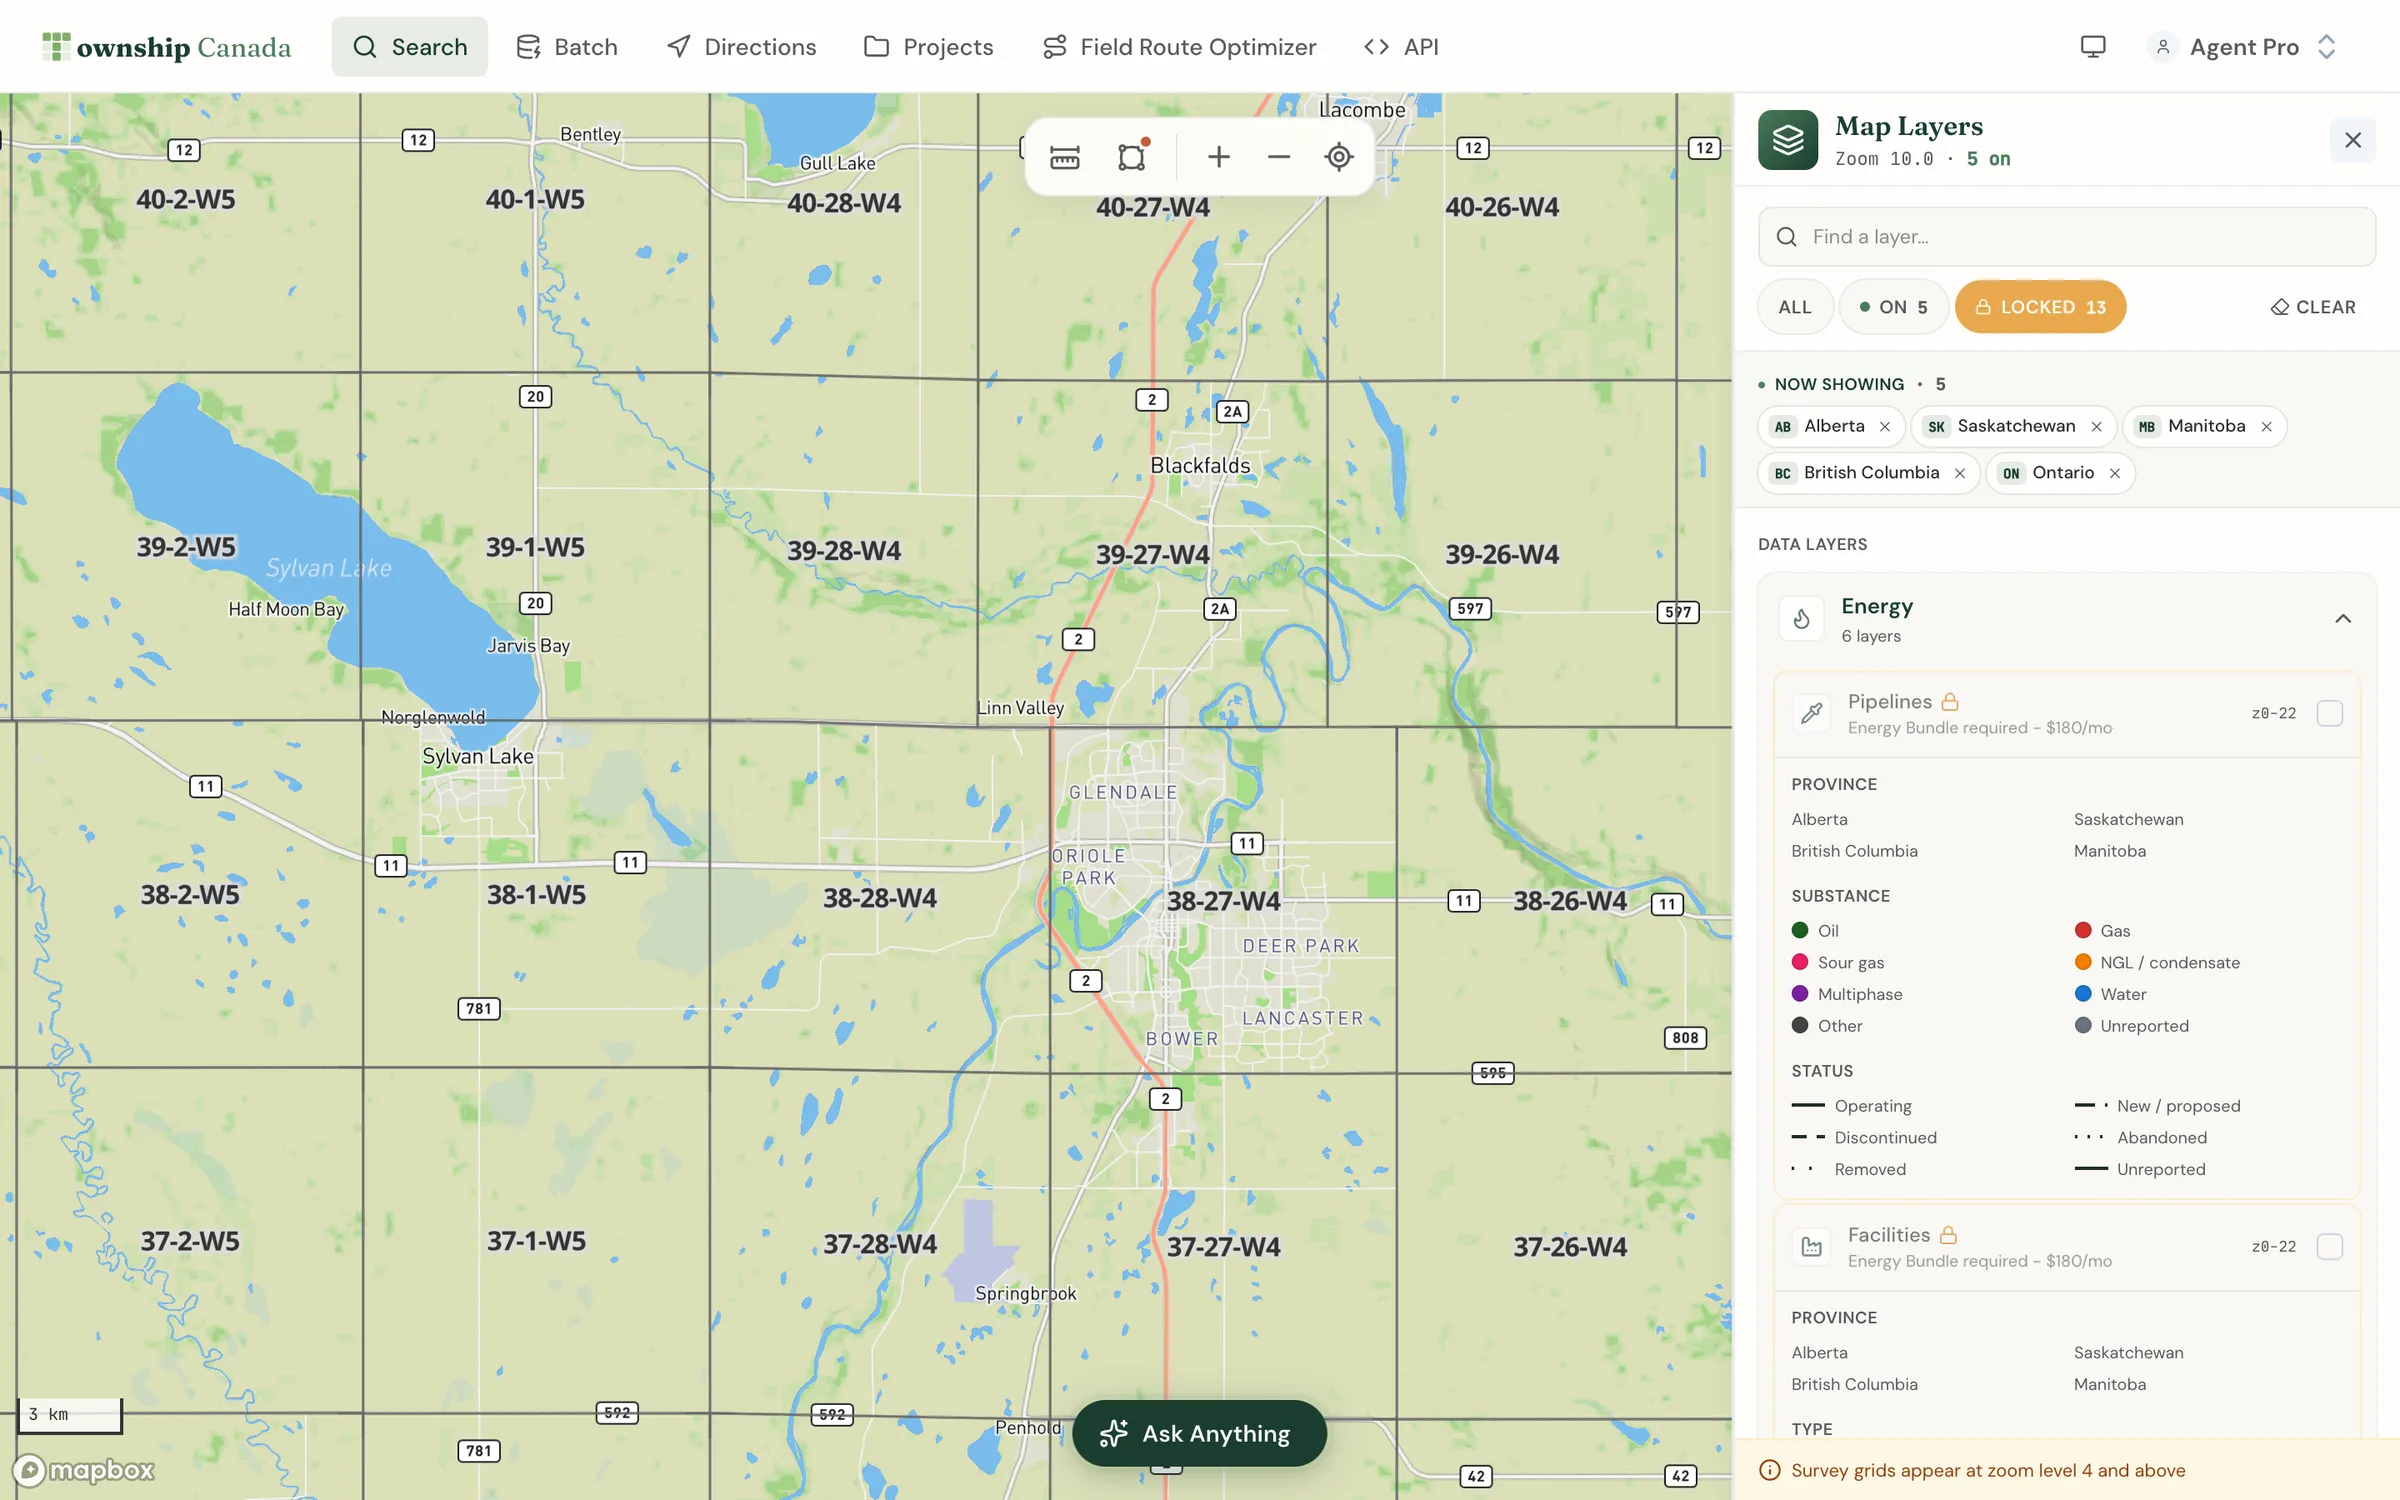Open the Agent Pro account switcher
This screenshot has height=1500, width=2400.
click(2243, 47)
